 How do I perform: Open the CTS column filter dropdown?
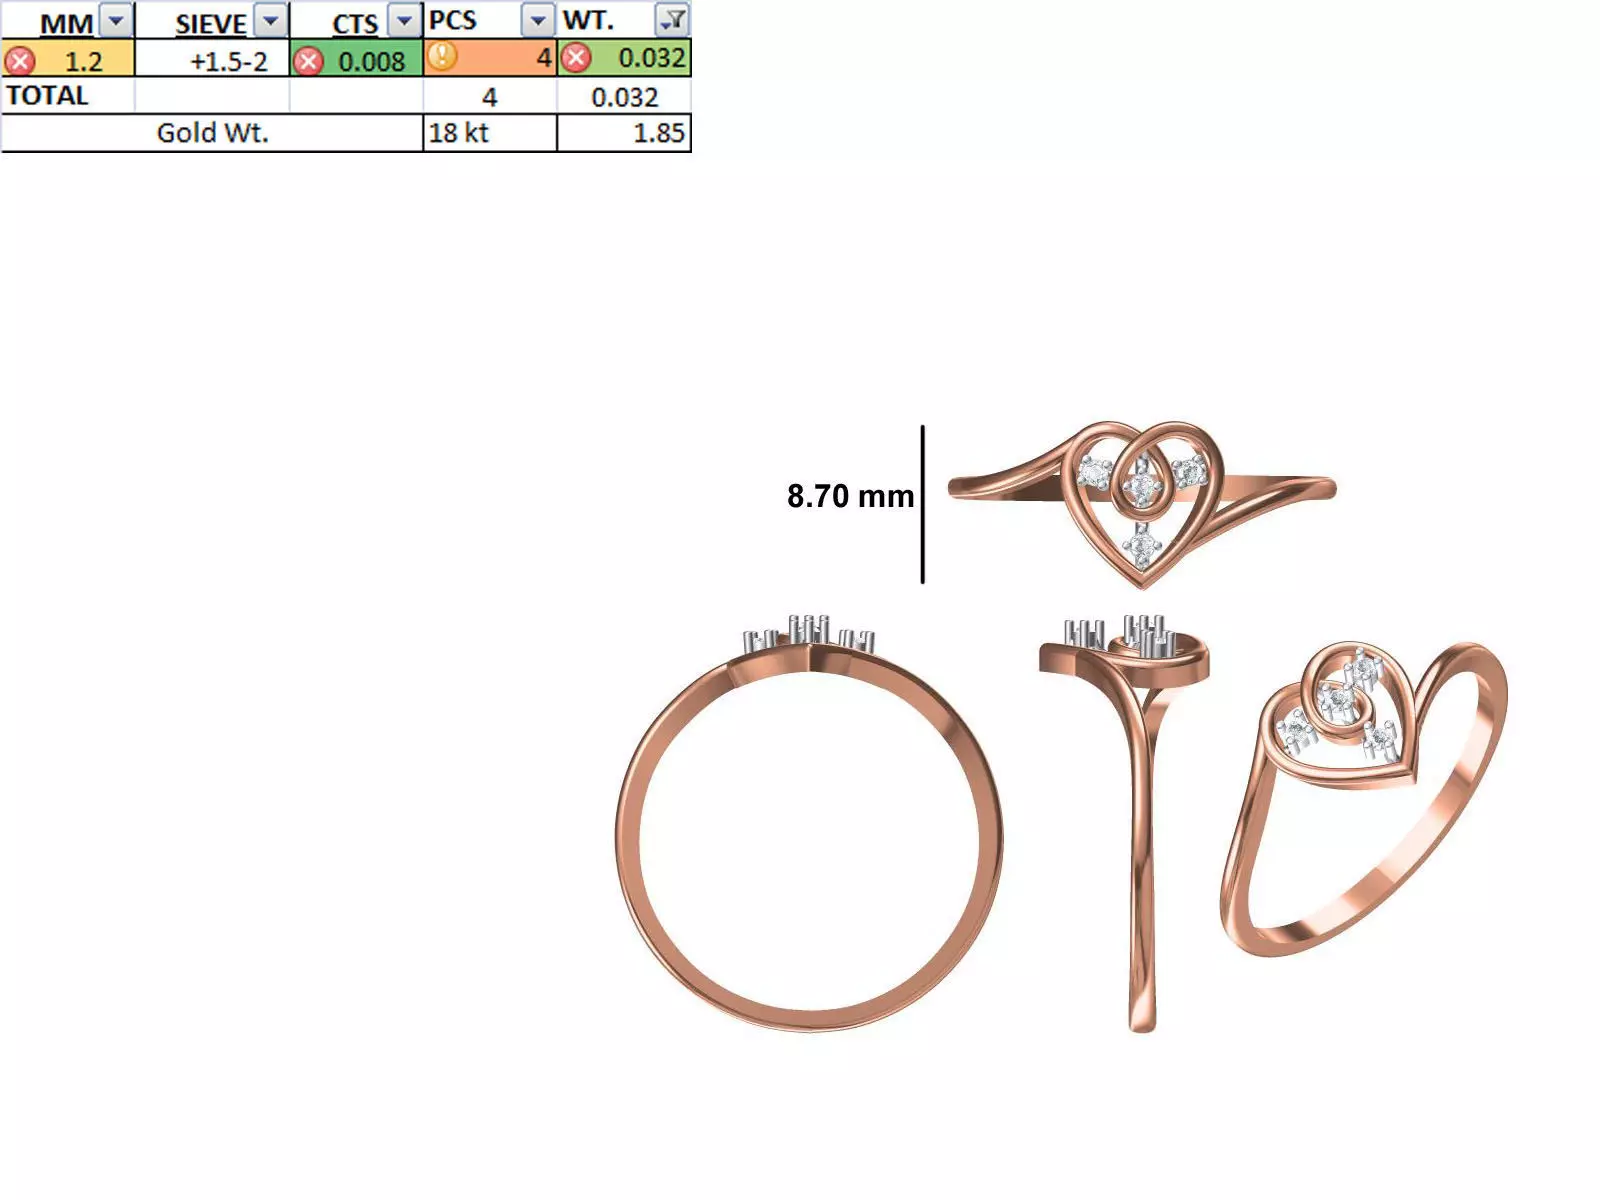404,20
